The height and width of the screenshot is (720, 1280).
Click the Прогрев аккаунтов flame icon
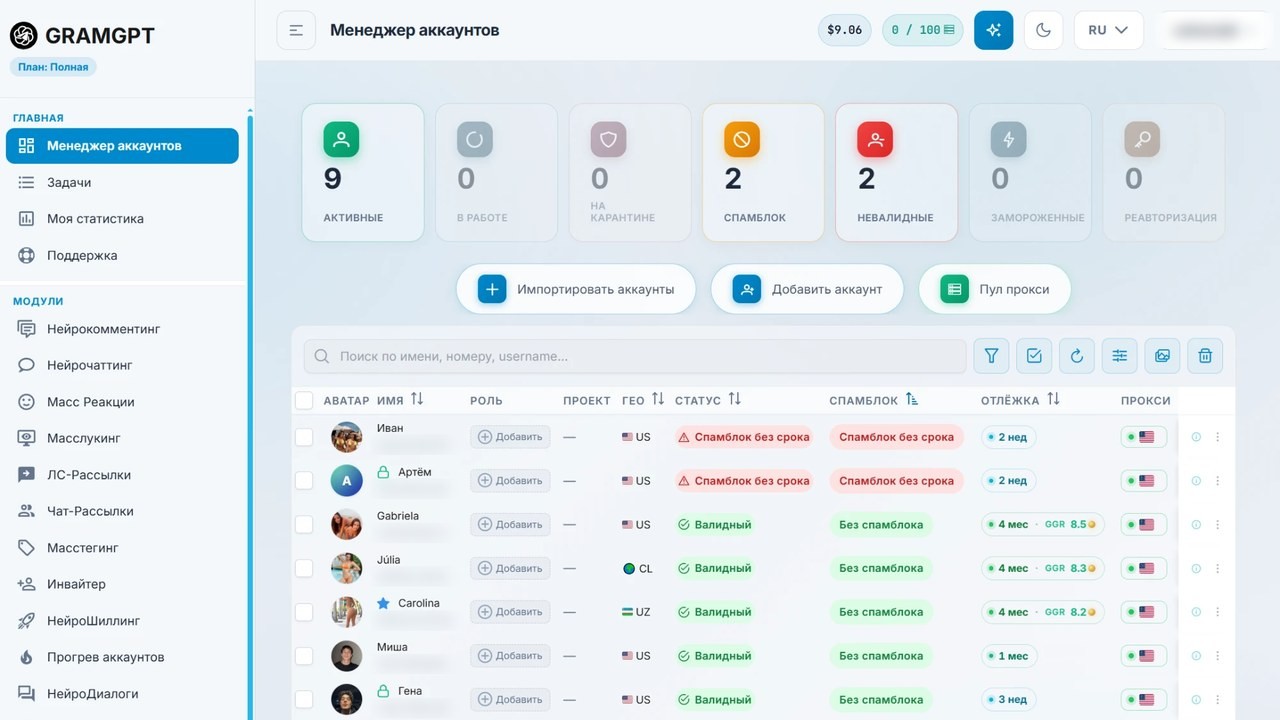pyautogui.click(x=27, y=657)
